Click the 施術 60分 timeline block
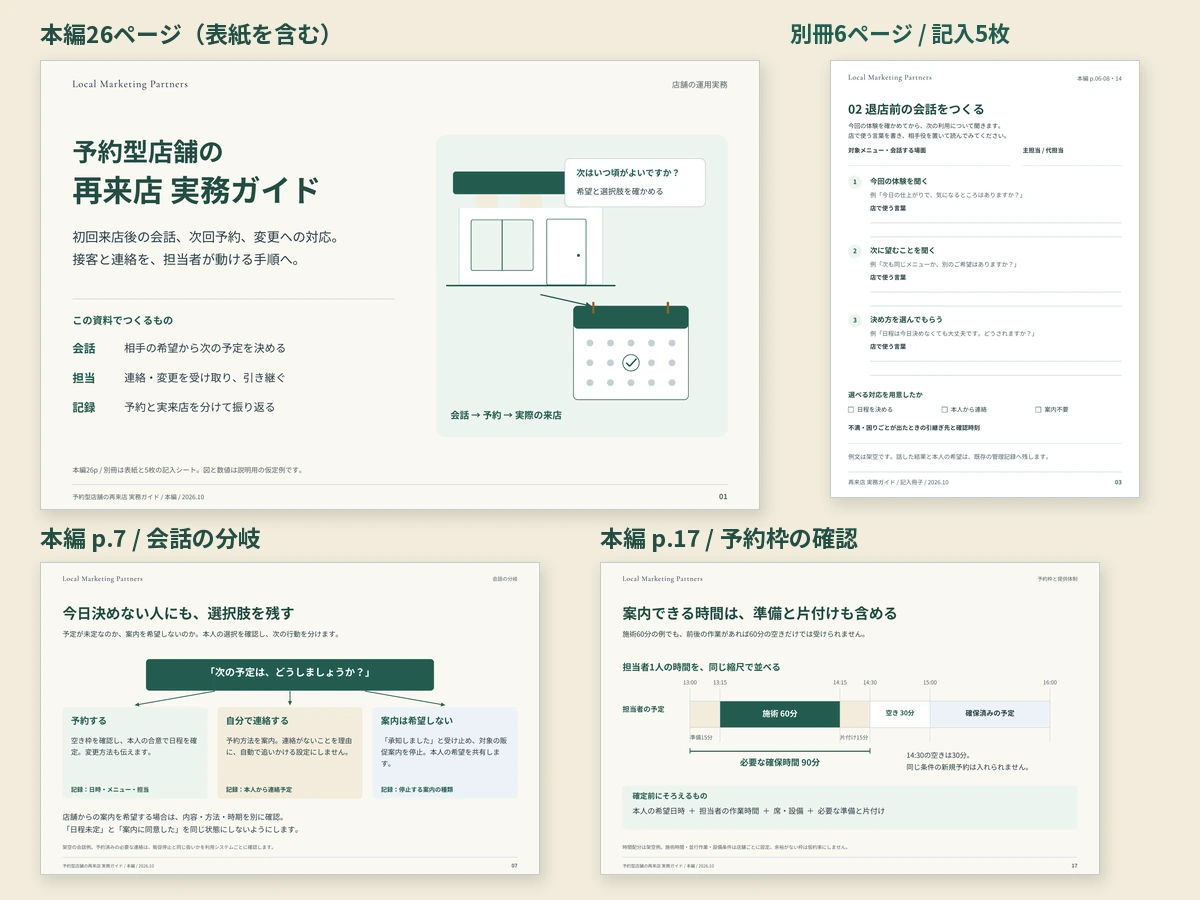The image size is (1200, 900). [780, 714]
